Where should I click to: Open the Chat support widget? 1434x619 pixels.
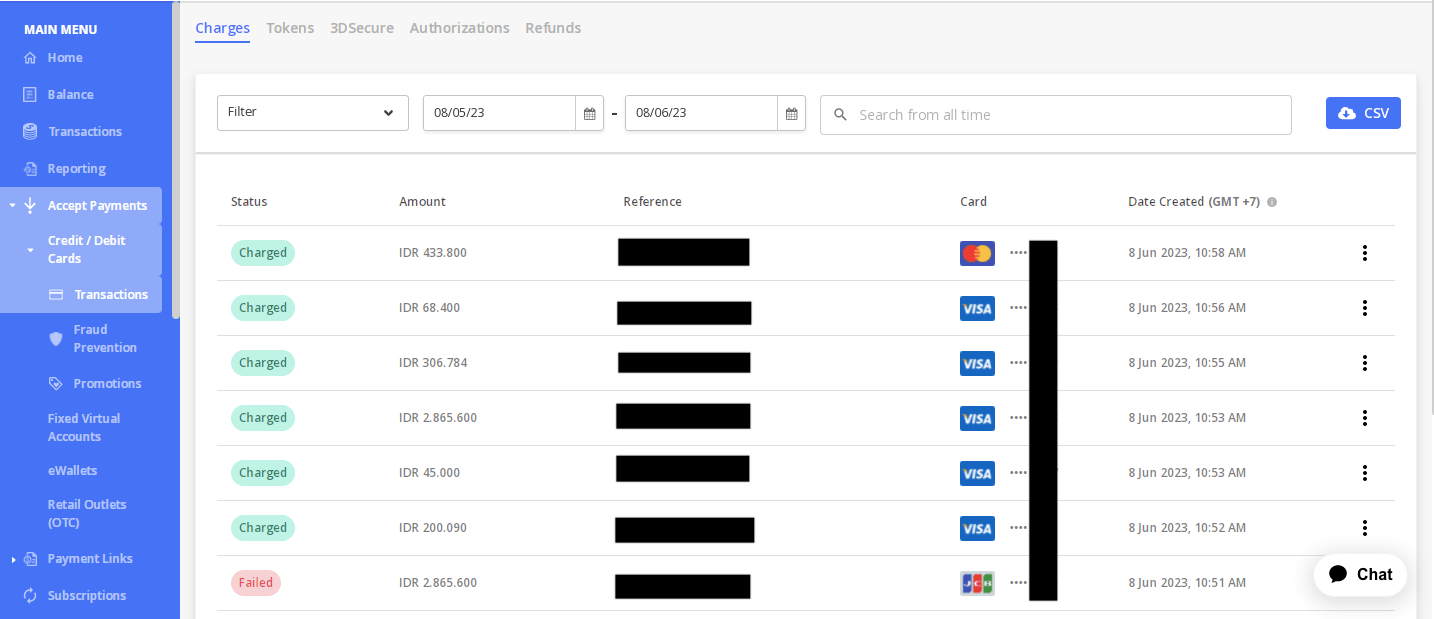click(x=1360, y=574)
